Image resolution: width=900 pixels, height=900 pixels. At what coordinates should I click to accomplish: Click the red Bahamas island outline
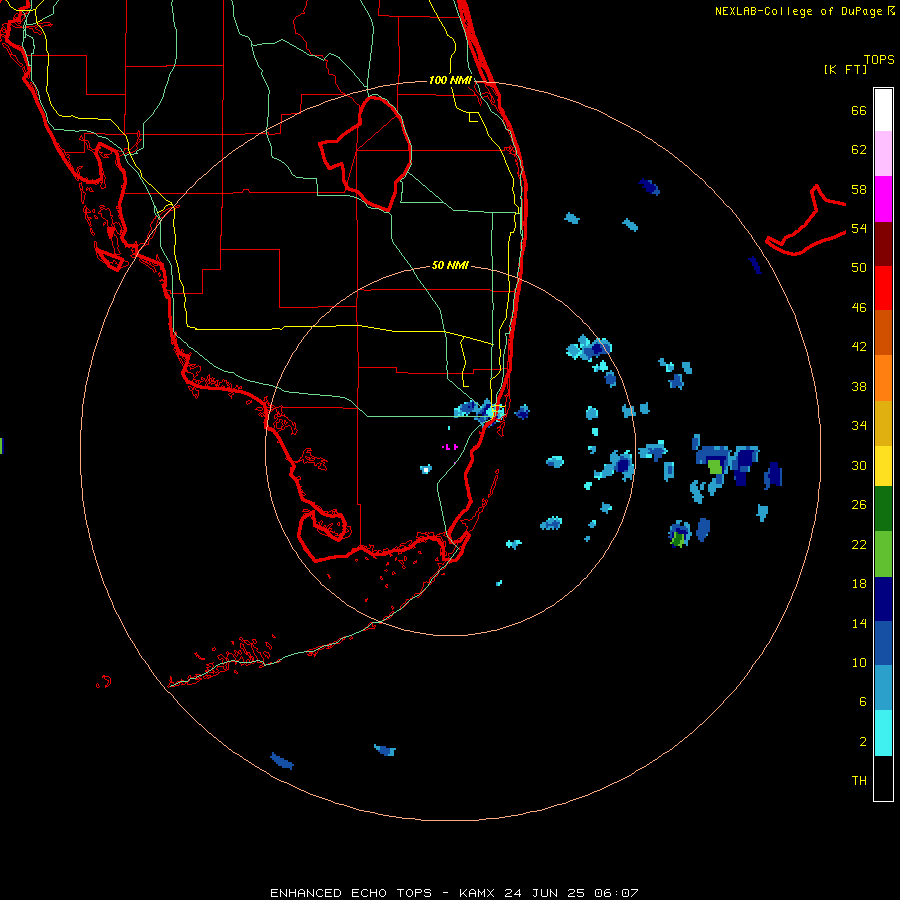coord(805,220)
